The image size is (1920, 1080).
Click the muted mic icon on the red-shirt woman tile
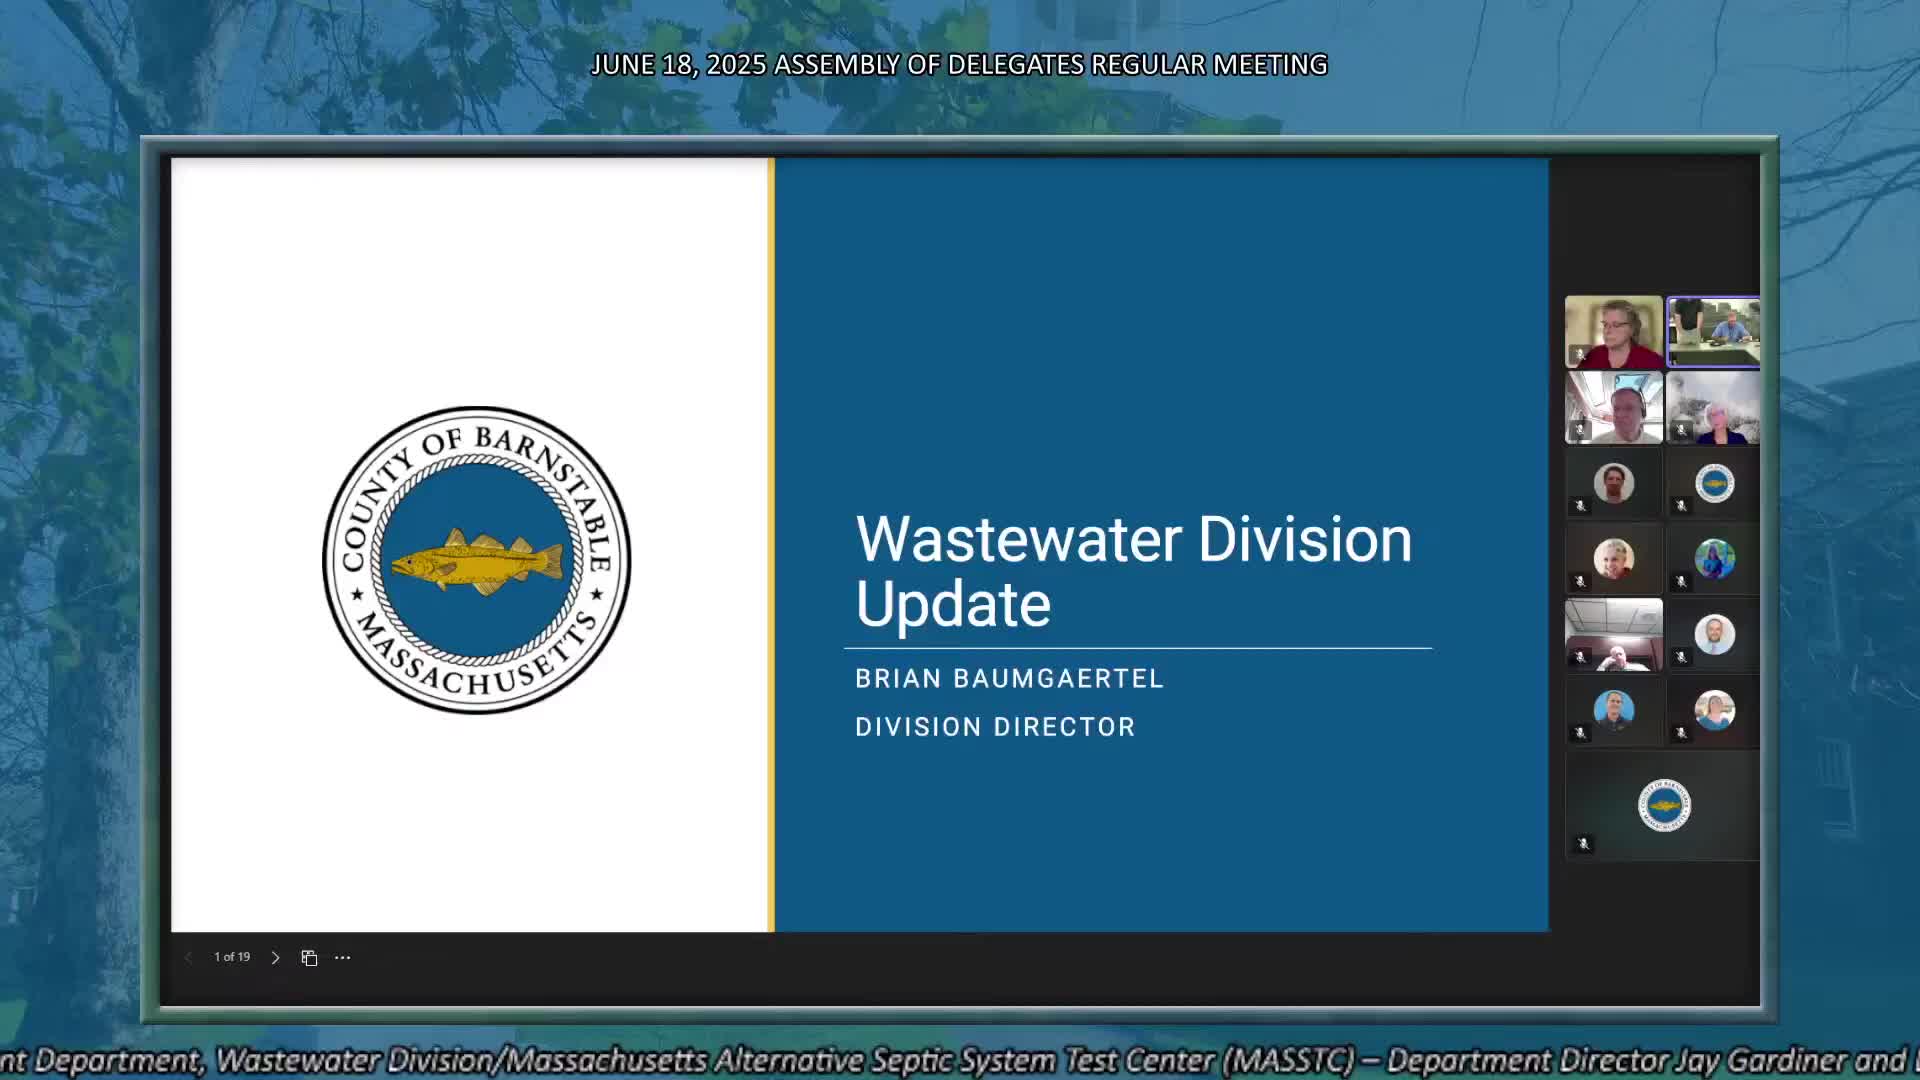(x=1580, y=354)
